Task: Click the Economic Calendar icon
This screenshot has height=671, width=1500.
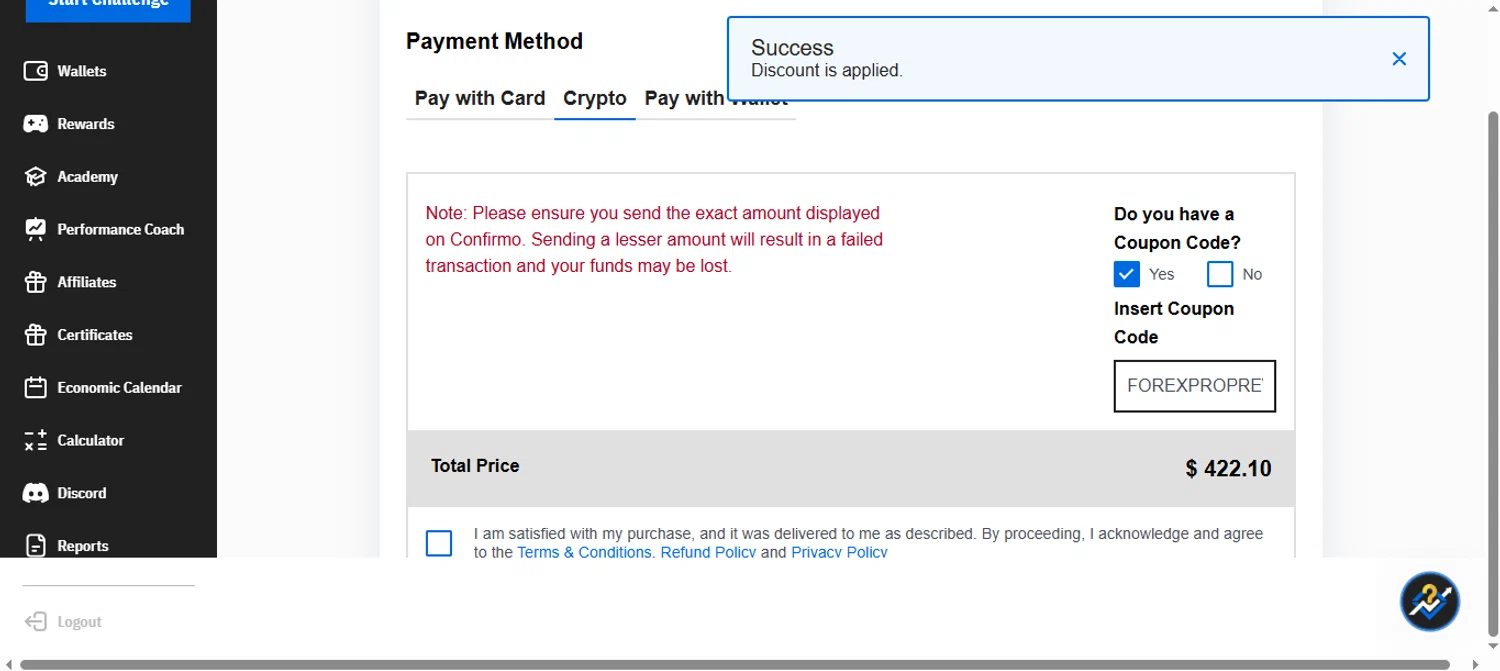Action: [36, 387]
